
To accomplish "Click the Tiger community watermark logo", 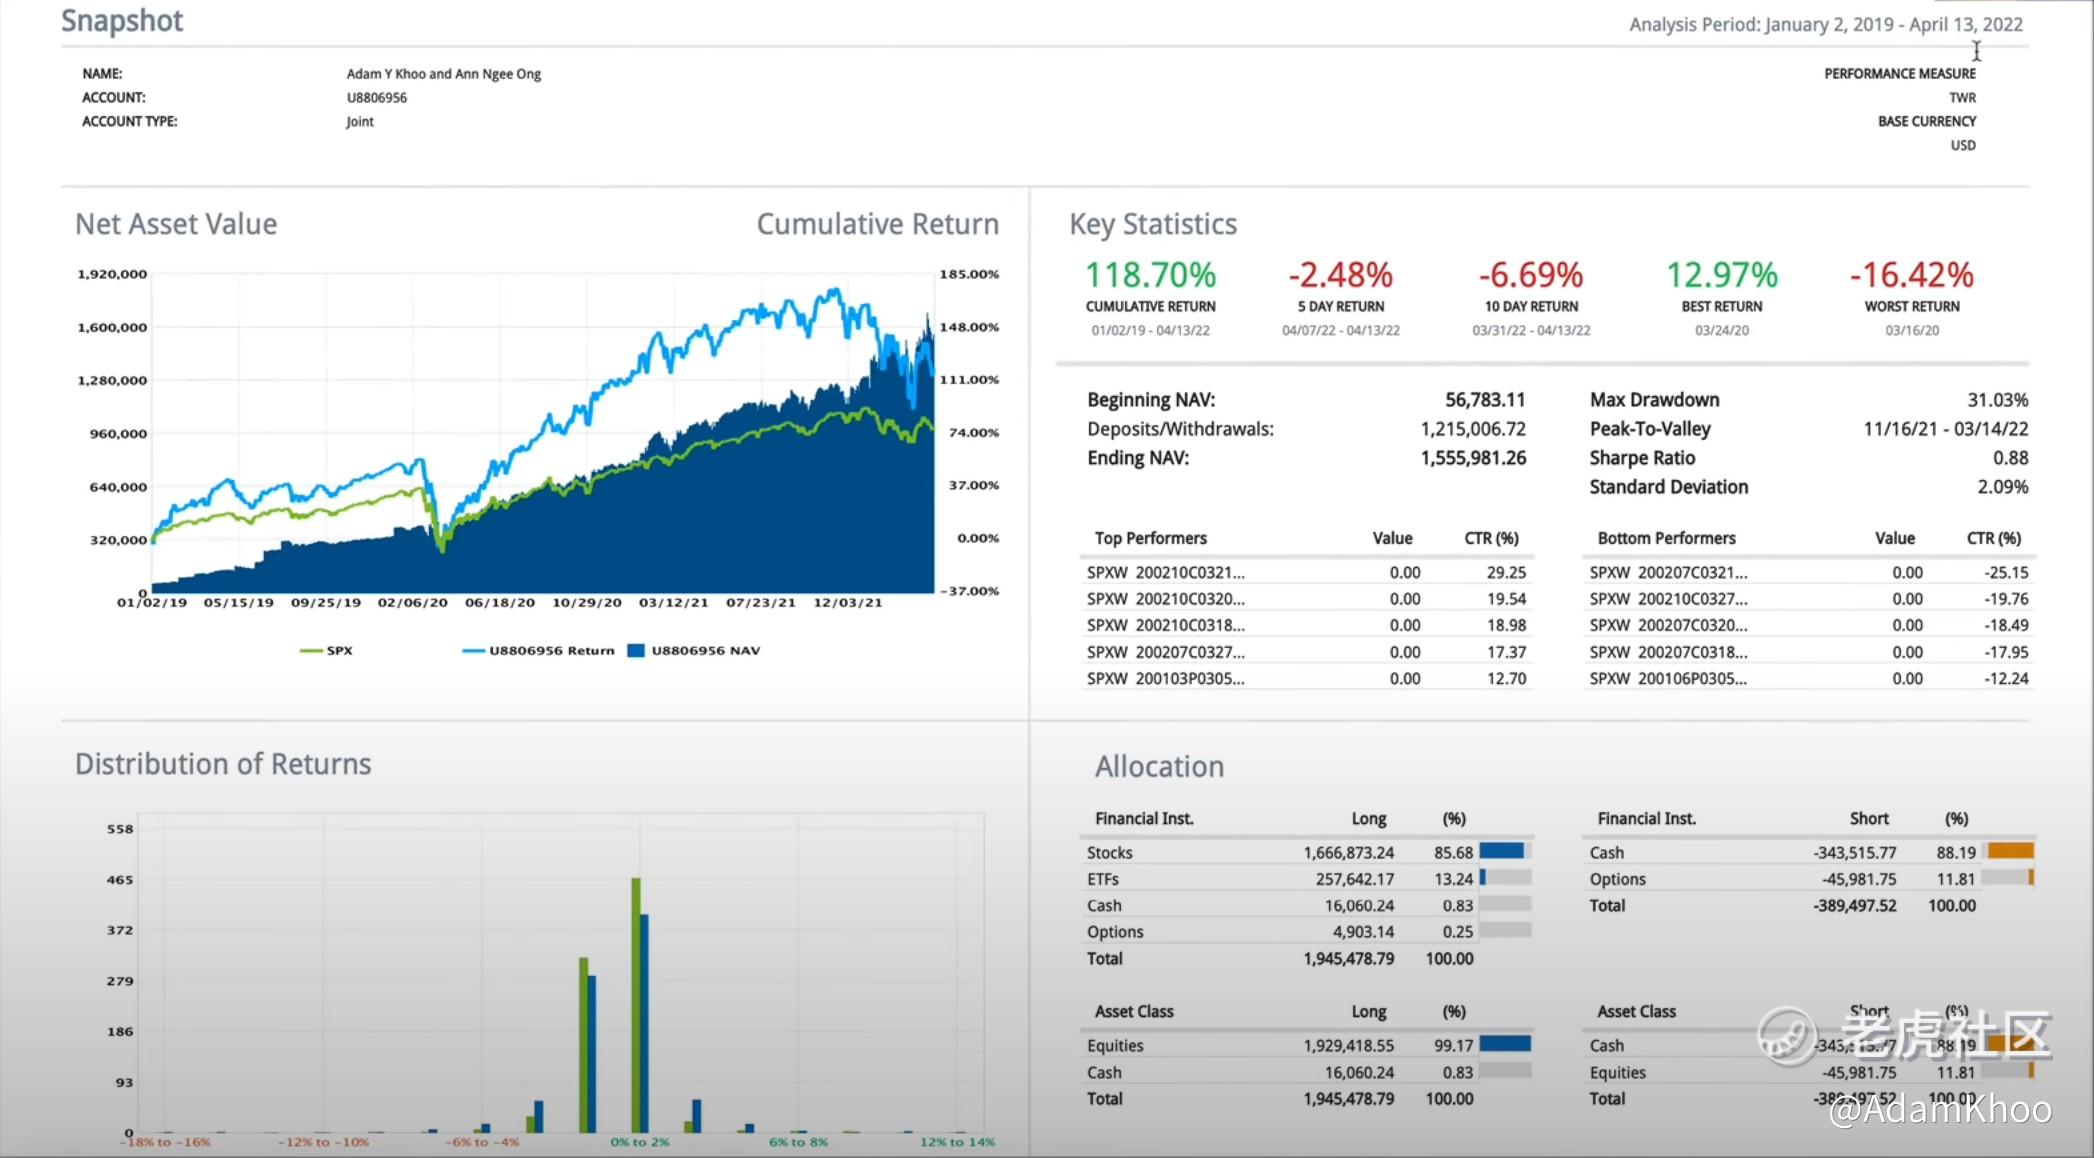I will [1787, 1035].
